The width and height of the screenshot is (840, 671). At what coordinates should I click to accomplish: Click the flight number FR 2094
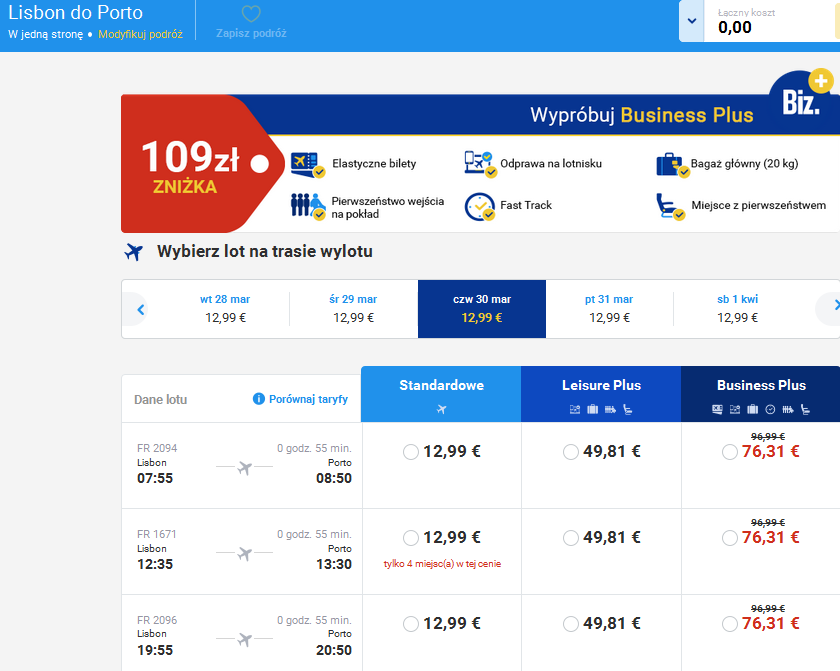pos(157,448)
